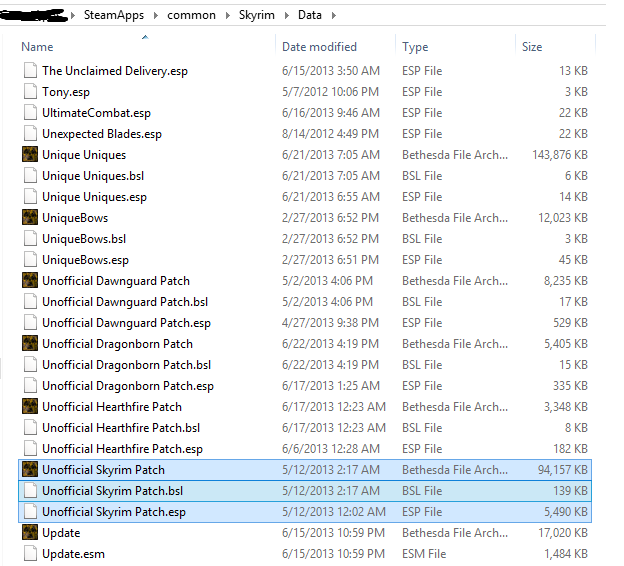Screen dimensions: 624x566
Task: Select file name Unofficial Skyrim Patch.bsl
Action: pyautogui.click(x=113, y=491)
